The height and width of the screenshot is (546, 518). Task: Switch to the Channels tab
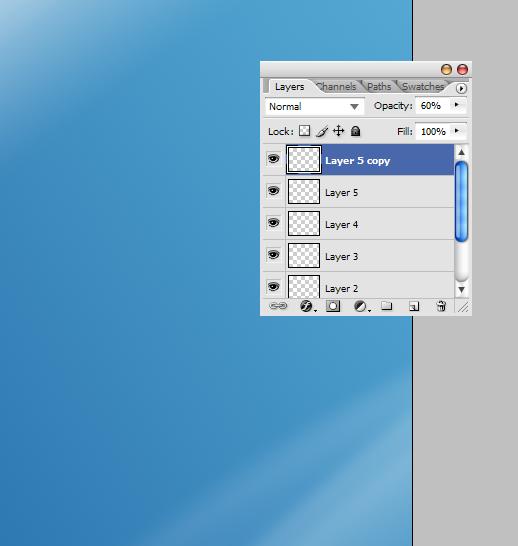[x=337, y=87]
